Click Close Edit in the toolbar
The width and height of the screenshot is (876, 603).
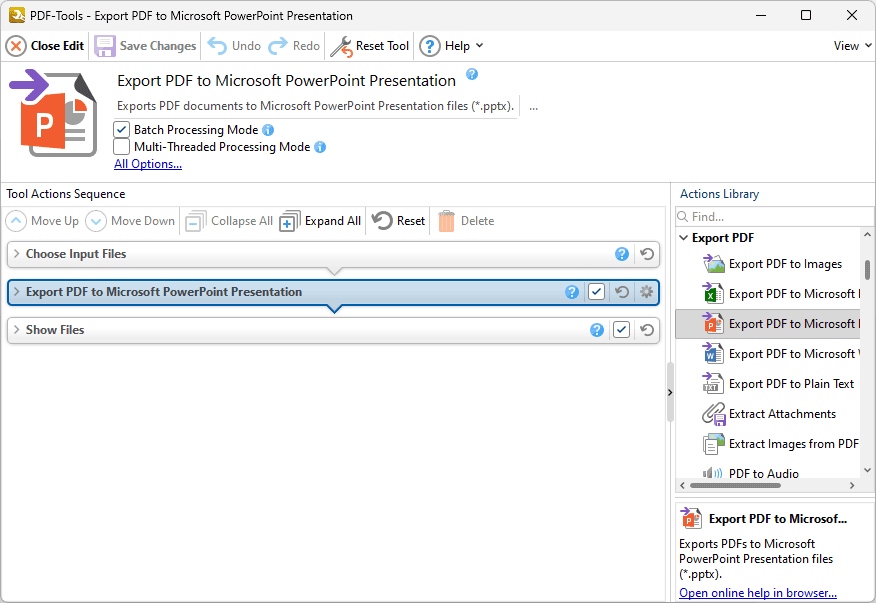point(45,46)
